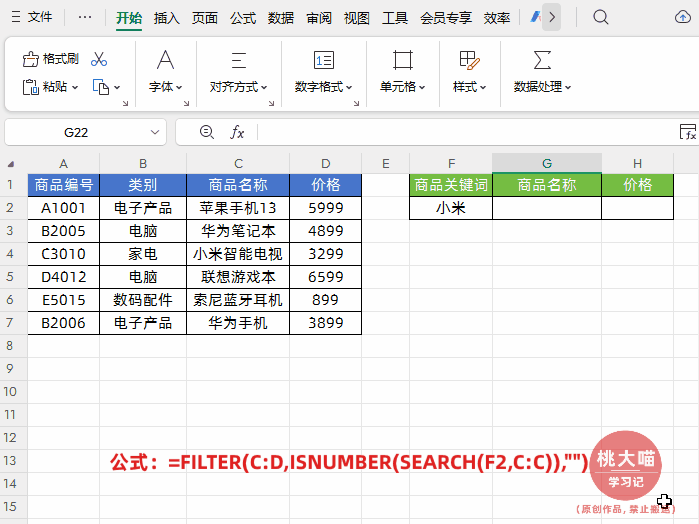The height and width of the screenshot is (524, 699).
Task: Select cell 家电
Action: [143, 254]
